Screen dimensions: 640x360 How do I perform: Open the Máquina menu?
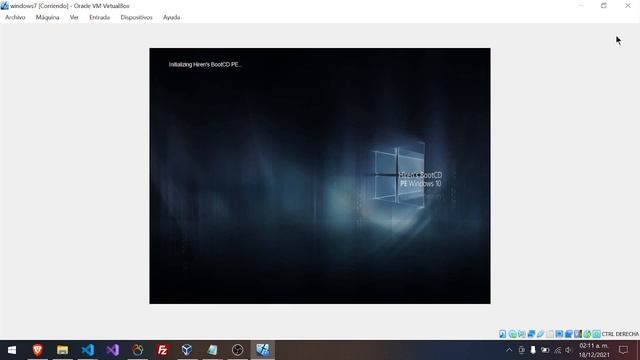pos(47,17)
